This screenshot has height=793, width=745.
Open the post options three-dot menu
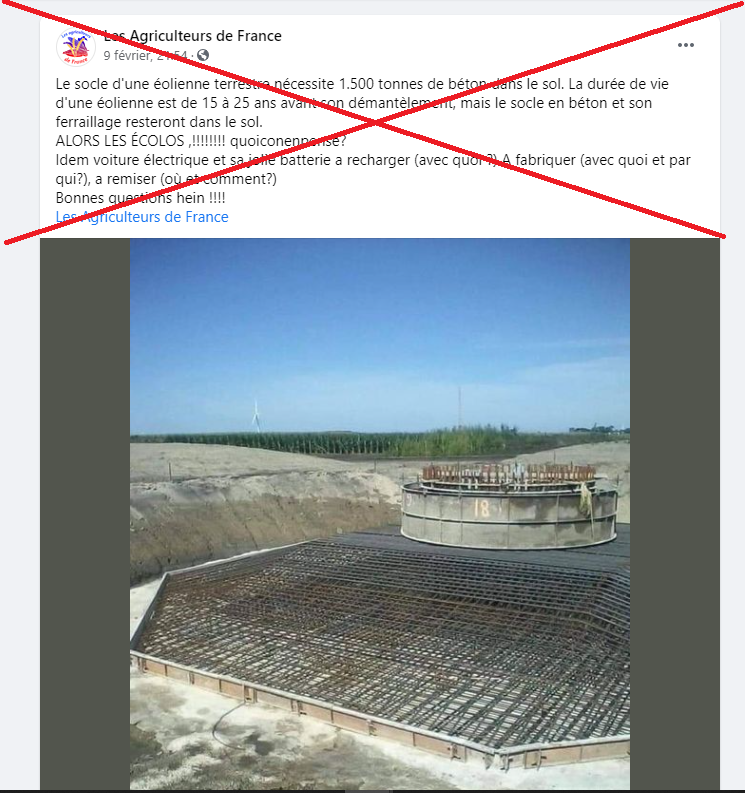click(685, 45)
